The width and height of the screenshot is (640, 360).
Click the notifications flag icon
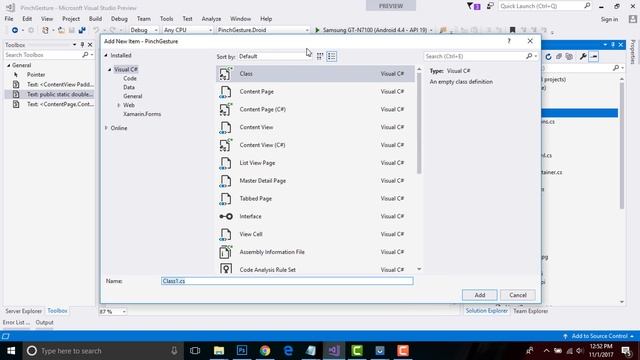[473, 6]
